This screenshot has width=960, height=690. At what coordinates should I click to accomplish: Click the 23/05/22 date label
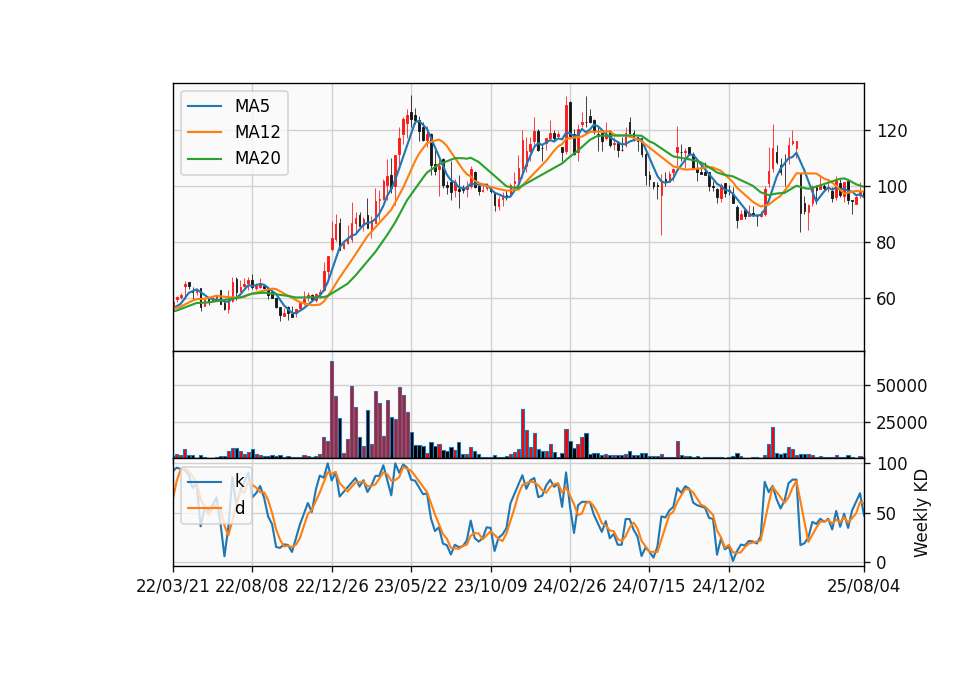(x=411, y=586)
